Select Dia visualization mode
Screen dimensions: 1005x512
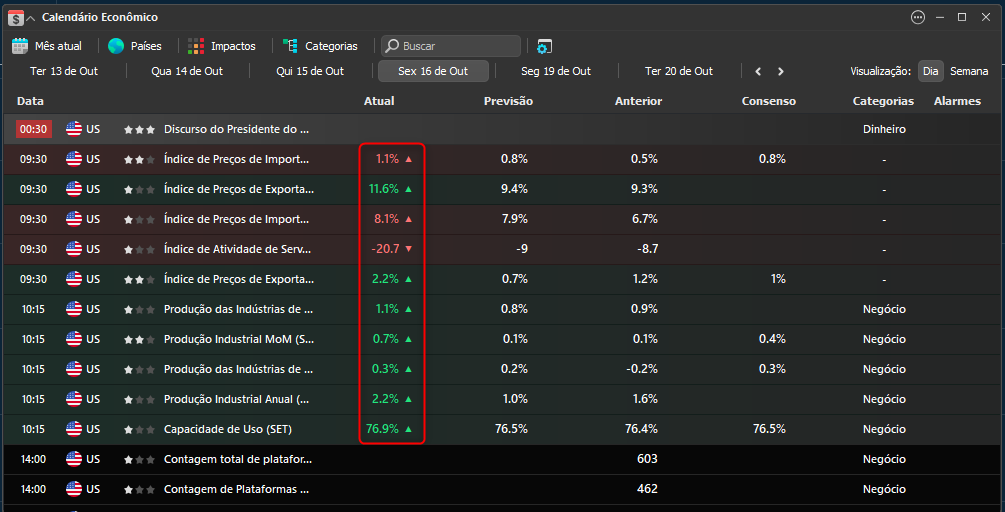pyautogui.click(x=931, y=71)
